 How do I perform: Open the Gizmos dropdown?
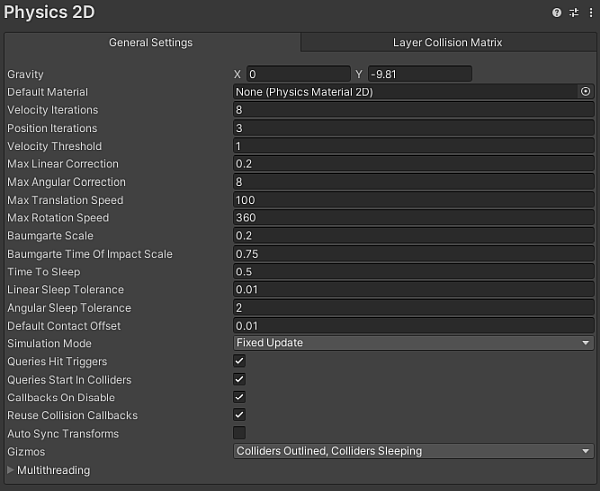pyautogui.click(x=413, y=451)
